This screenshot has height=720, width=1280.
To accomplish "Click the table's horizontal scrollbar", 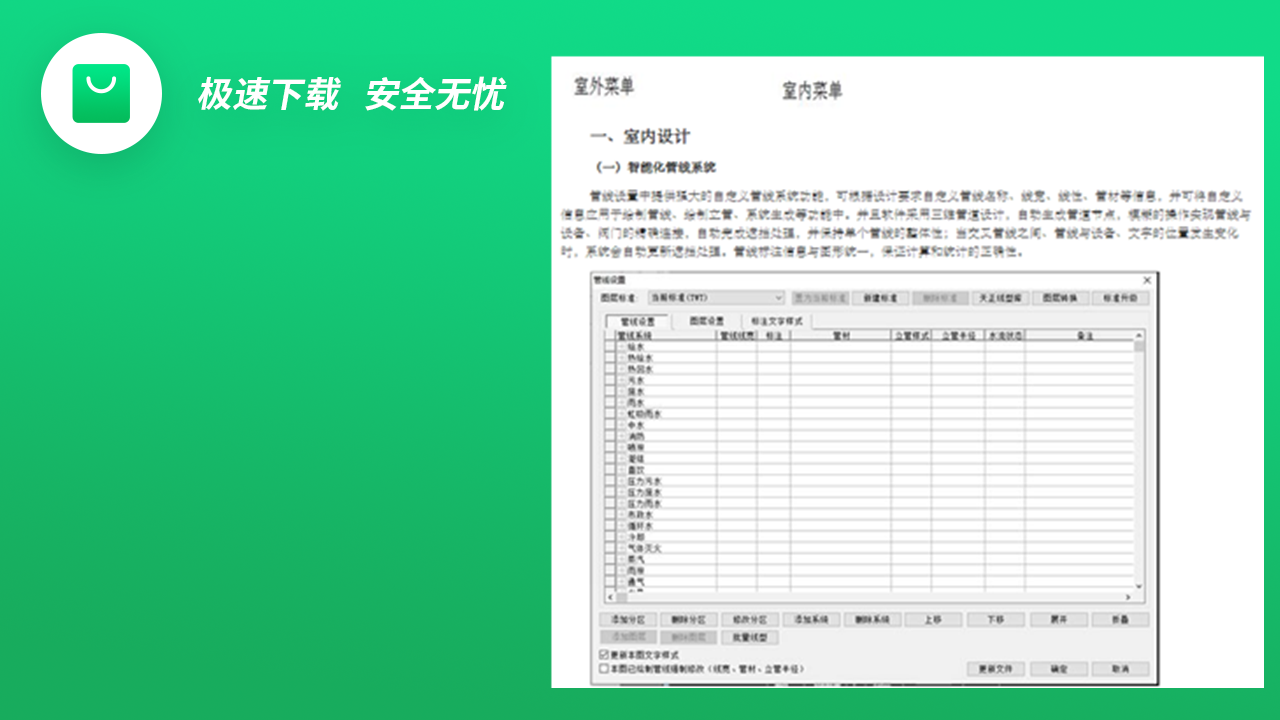I will (x=870, y=597).
